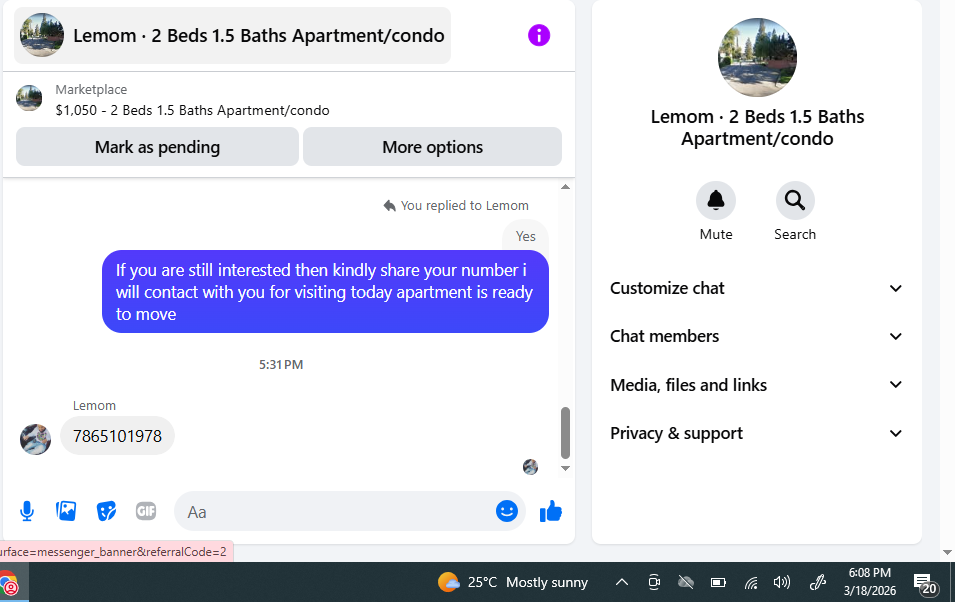The height and width of the screenshot is (602, 955).
Task: Mute the conversation with bell icon
Action: pos(716,200)
